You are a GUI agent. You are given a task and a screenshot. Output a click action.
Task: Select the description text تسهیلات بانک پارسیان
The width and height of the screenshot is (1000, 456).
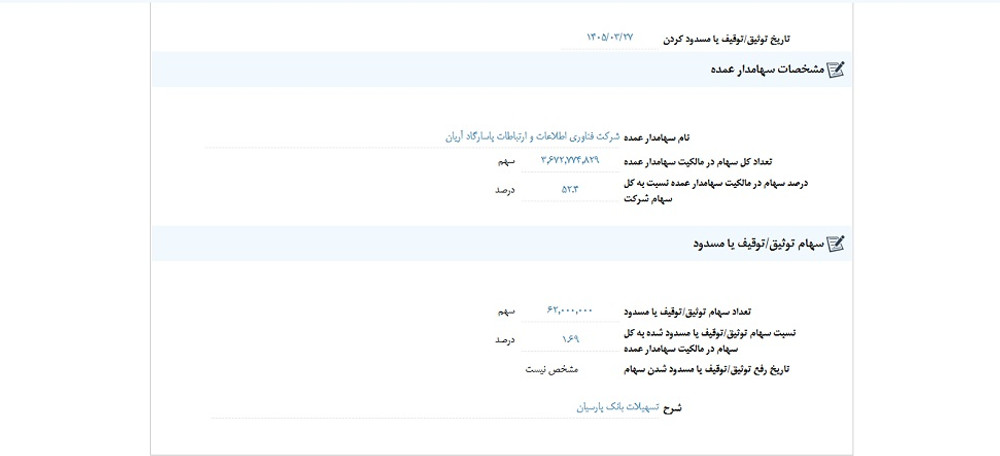(x=617, y=407)
